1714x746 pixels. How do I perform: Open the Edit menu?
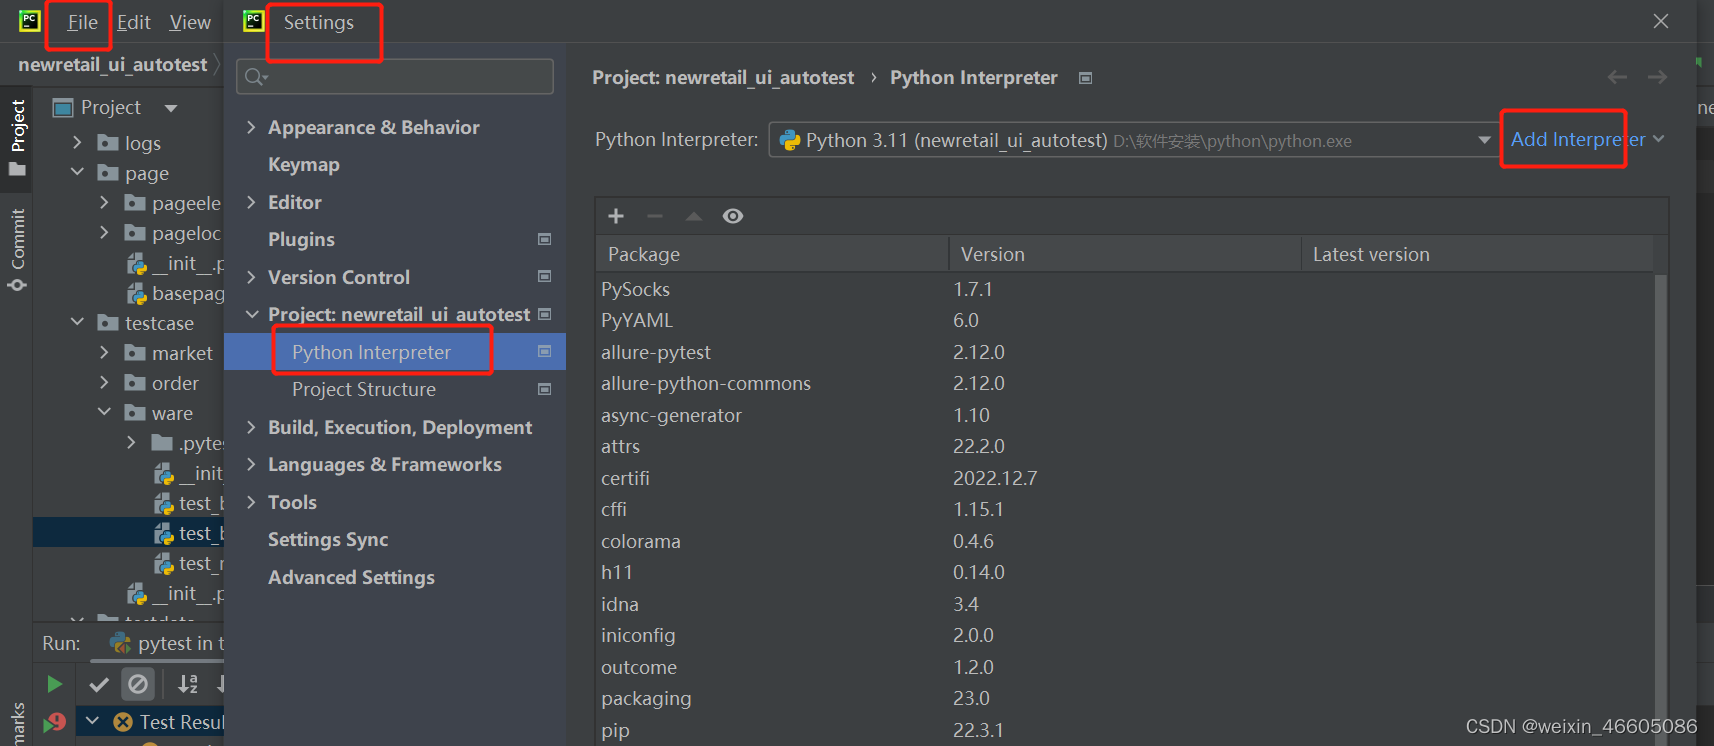[133, 22]
